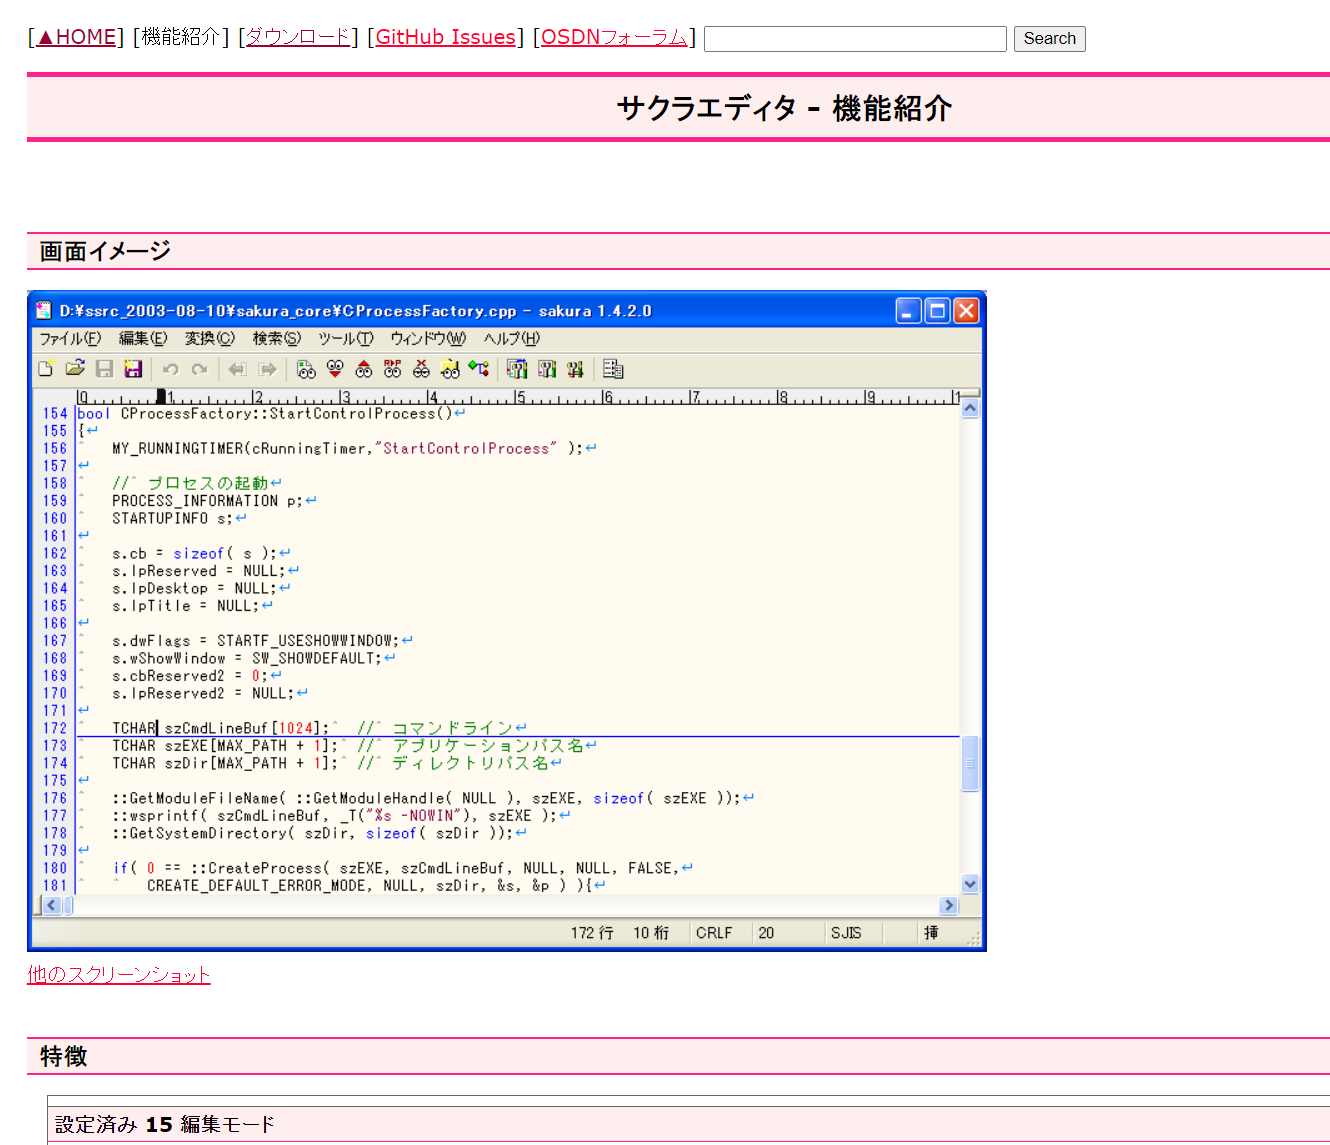1330x1145 pixels.
Task: Click the Undo arrow icon
Action: click(171, 369)
